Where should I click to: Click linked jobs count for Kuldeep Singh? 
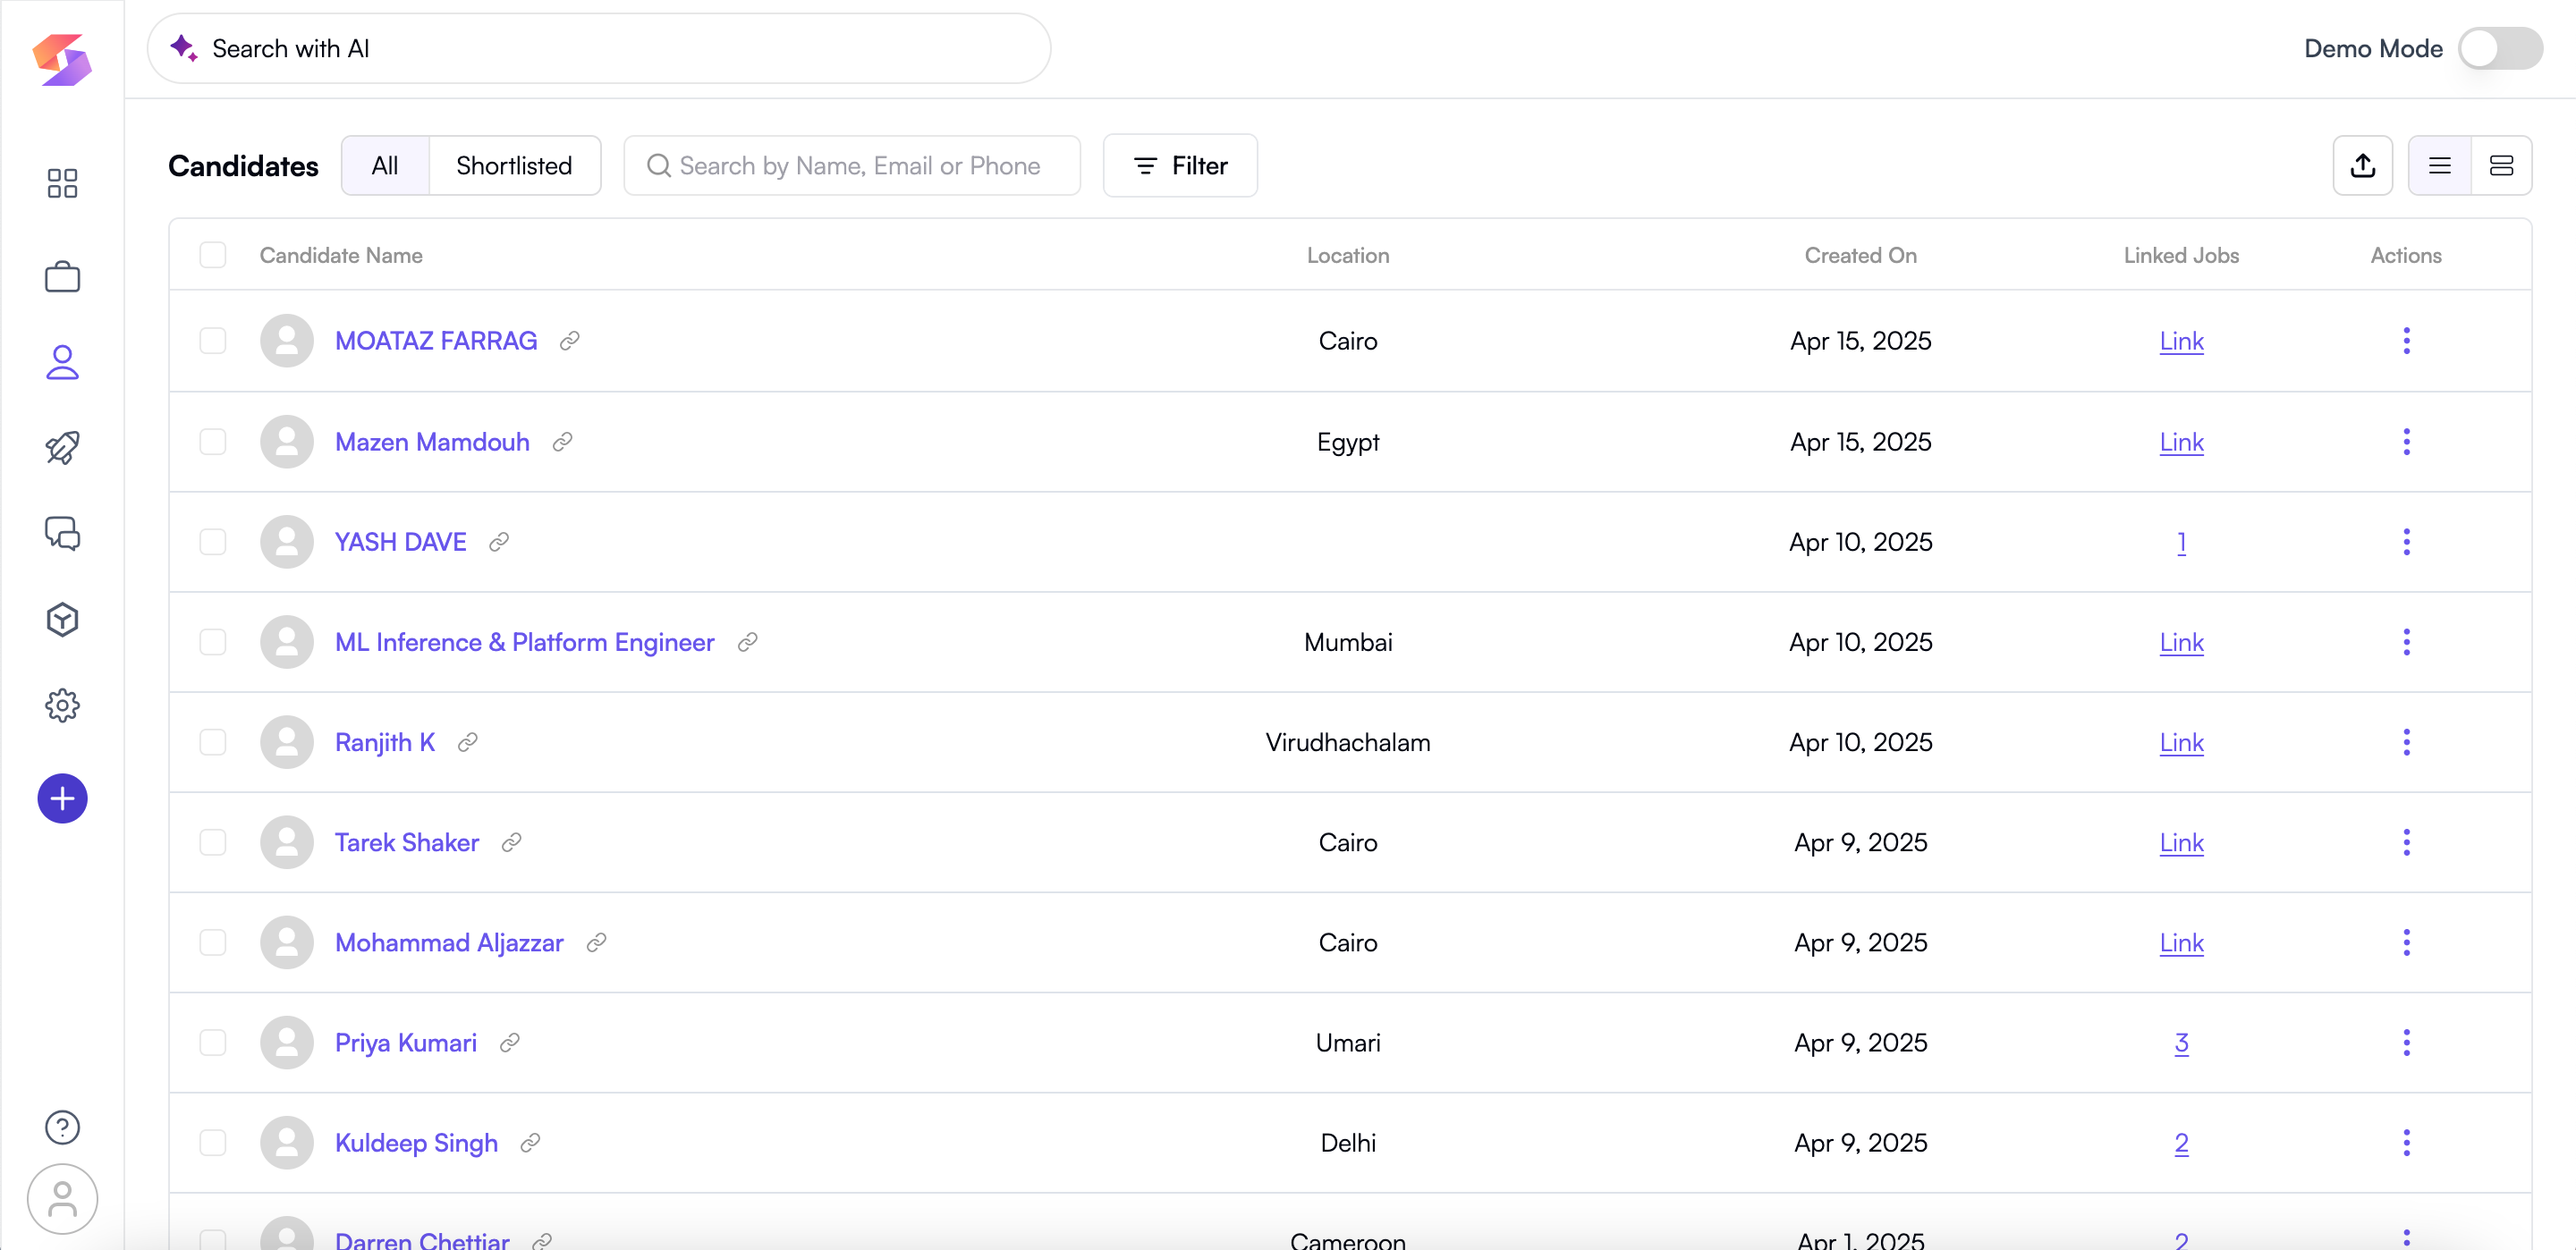coord(2181,1143)
